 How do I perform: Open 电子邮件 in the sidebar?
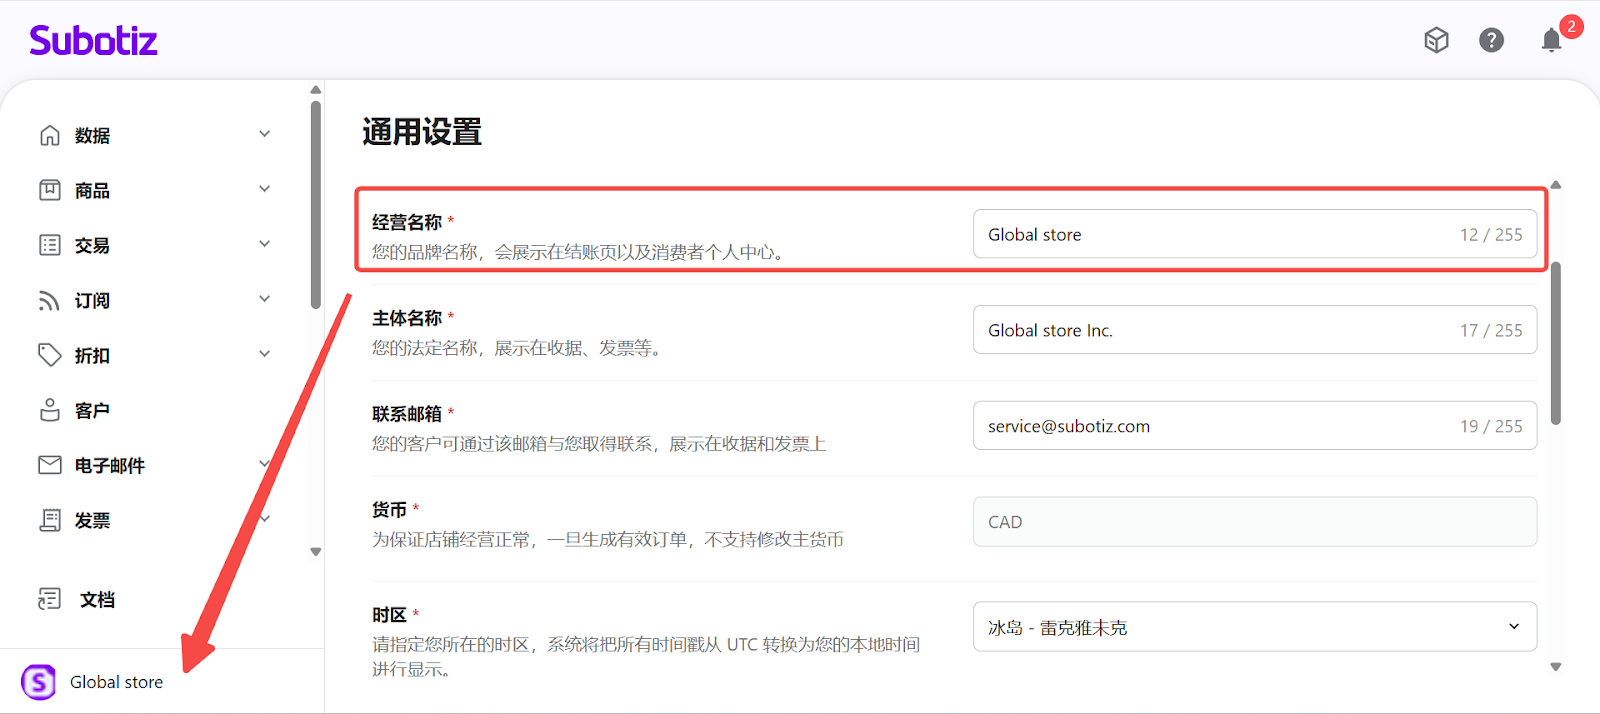(109, 465)
